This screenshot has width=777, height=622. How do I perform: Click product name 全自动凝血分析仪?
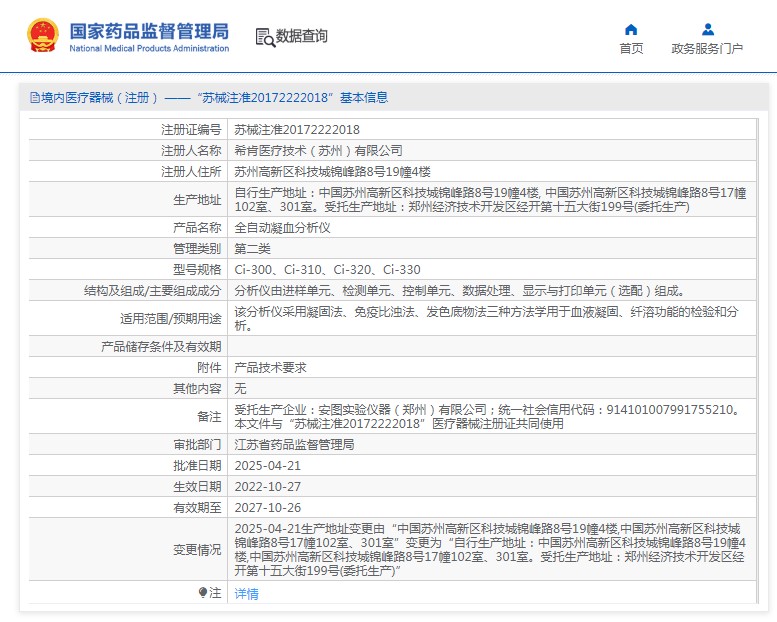281,227
